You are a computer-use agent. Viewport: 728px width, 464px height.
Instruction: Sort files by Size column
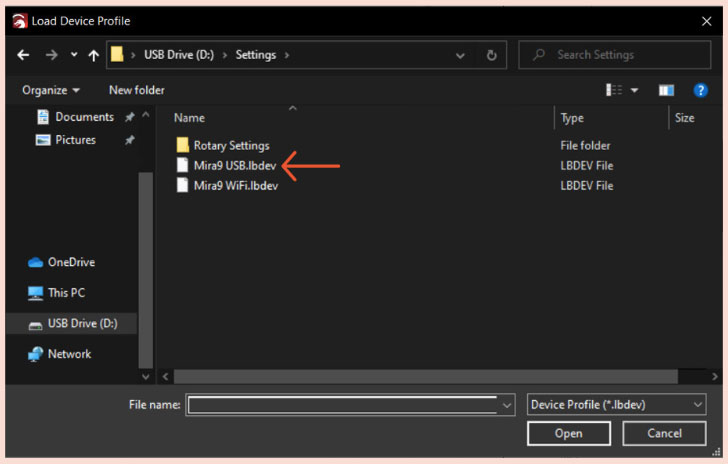coord(684,118)
